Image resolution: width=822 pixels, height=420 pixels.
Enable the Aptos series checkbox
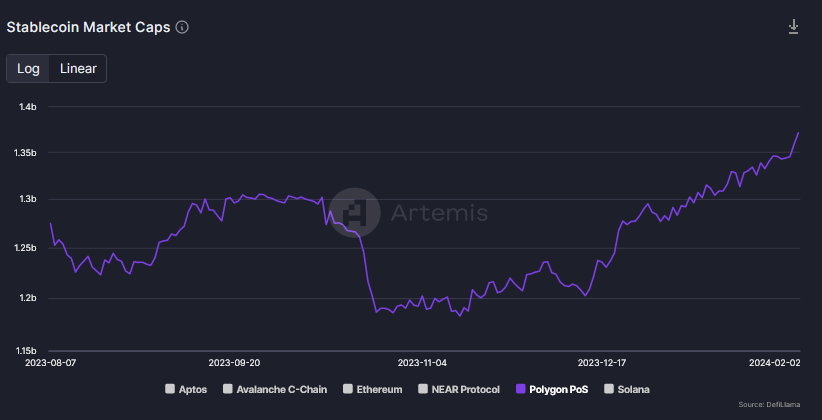tap(170, 388)
